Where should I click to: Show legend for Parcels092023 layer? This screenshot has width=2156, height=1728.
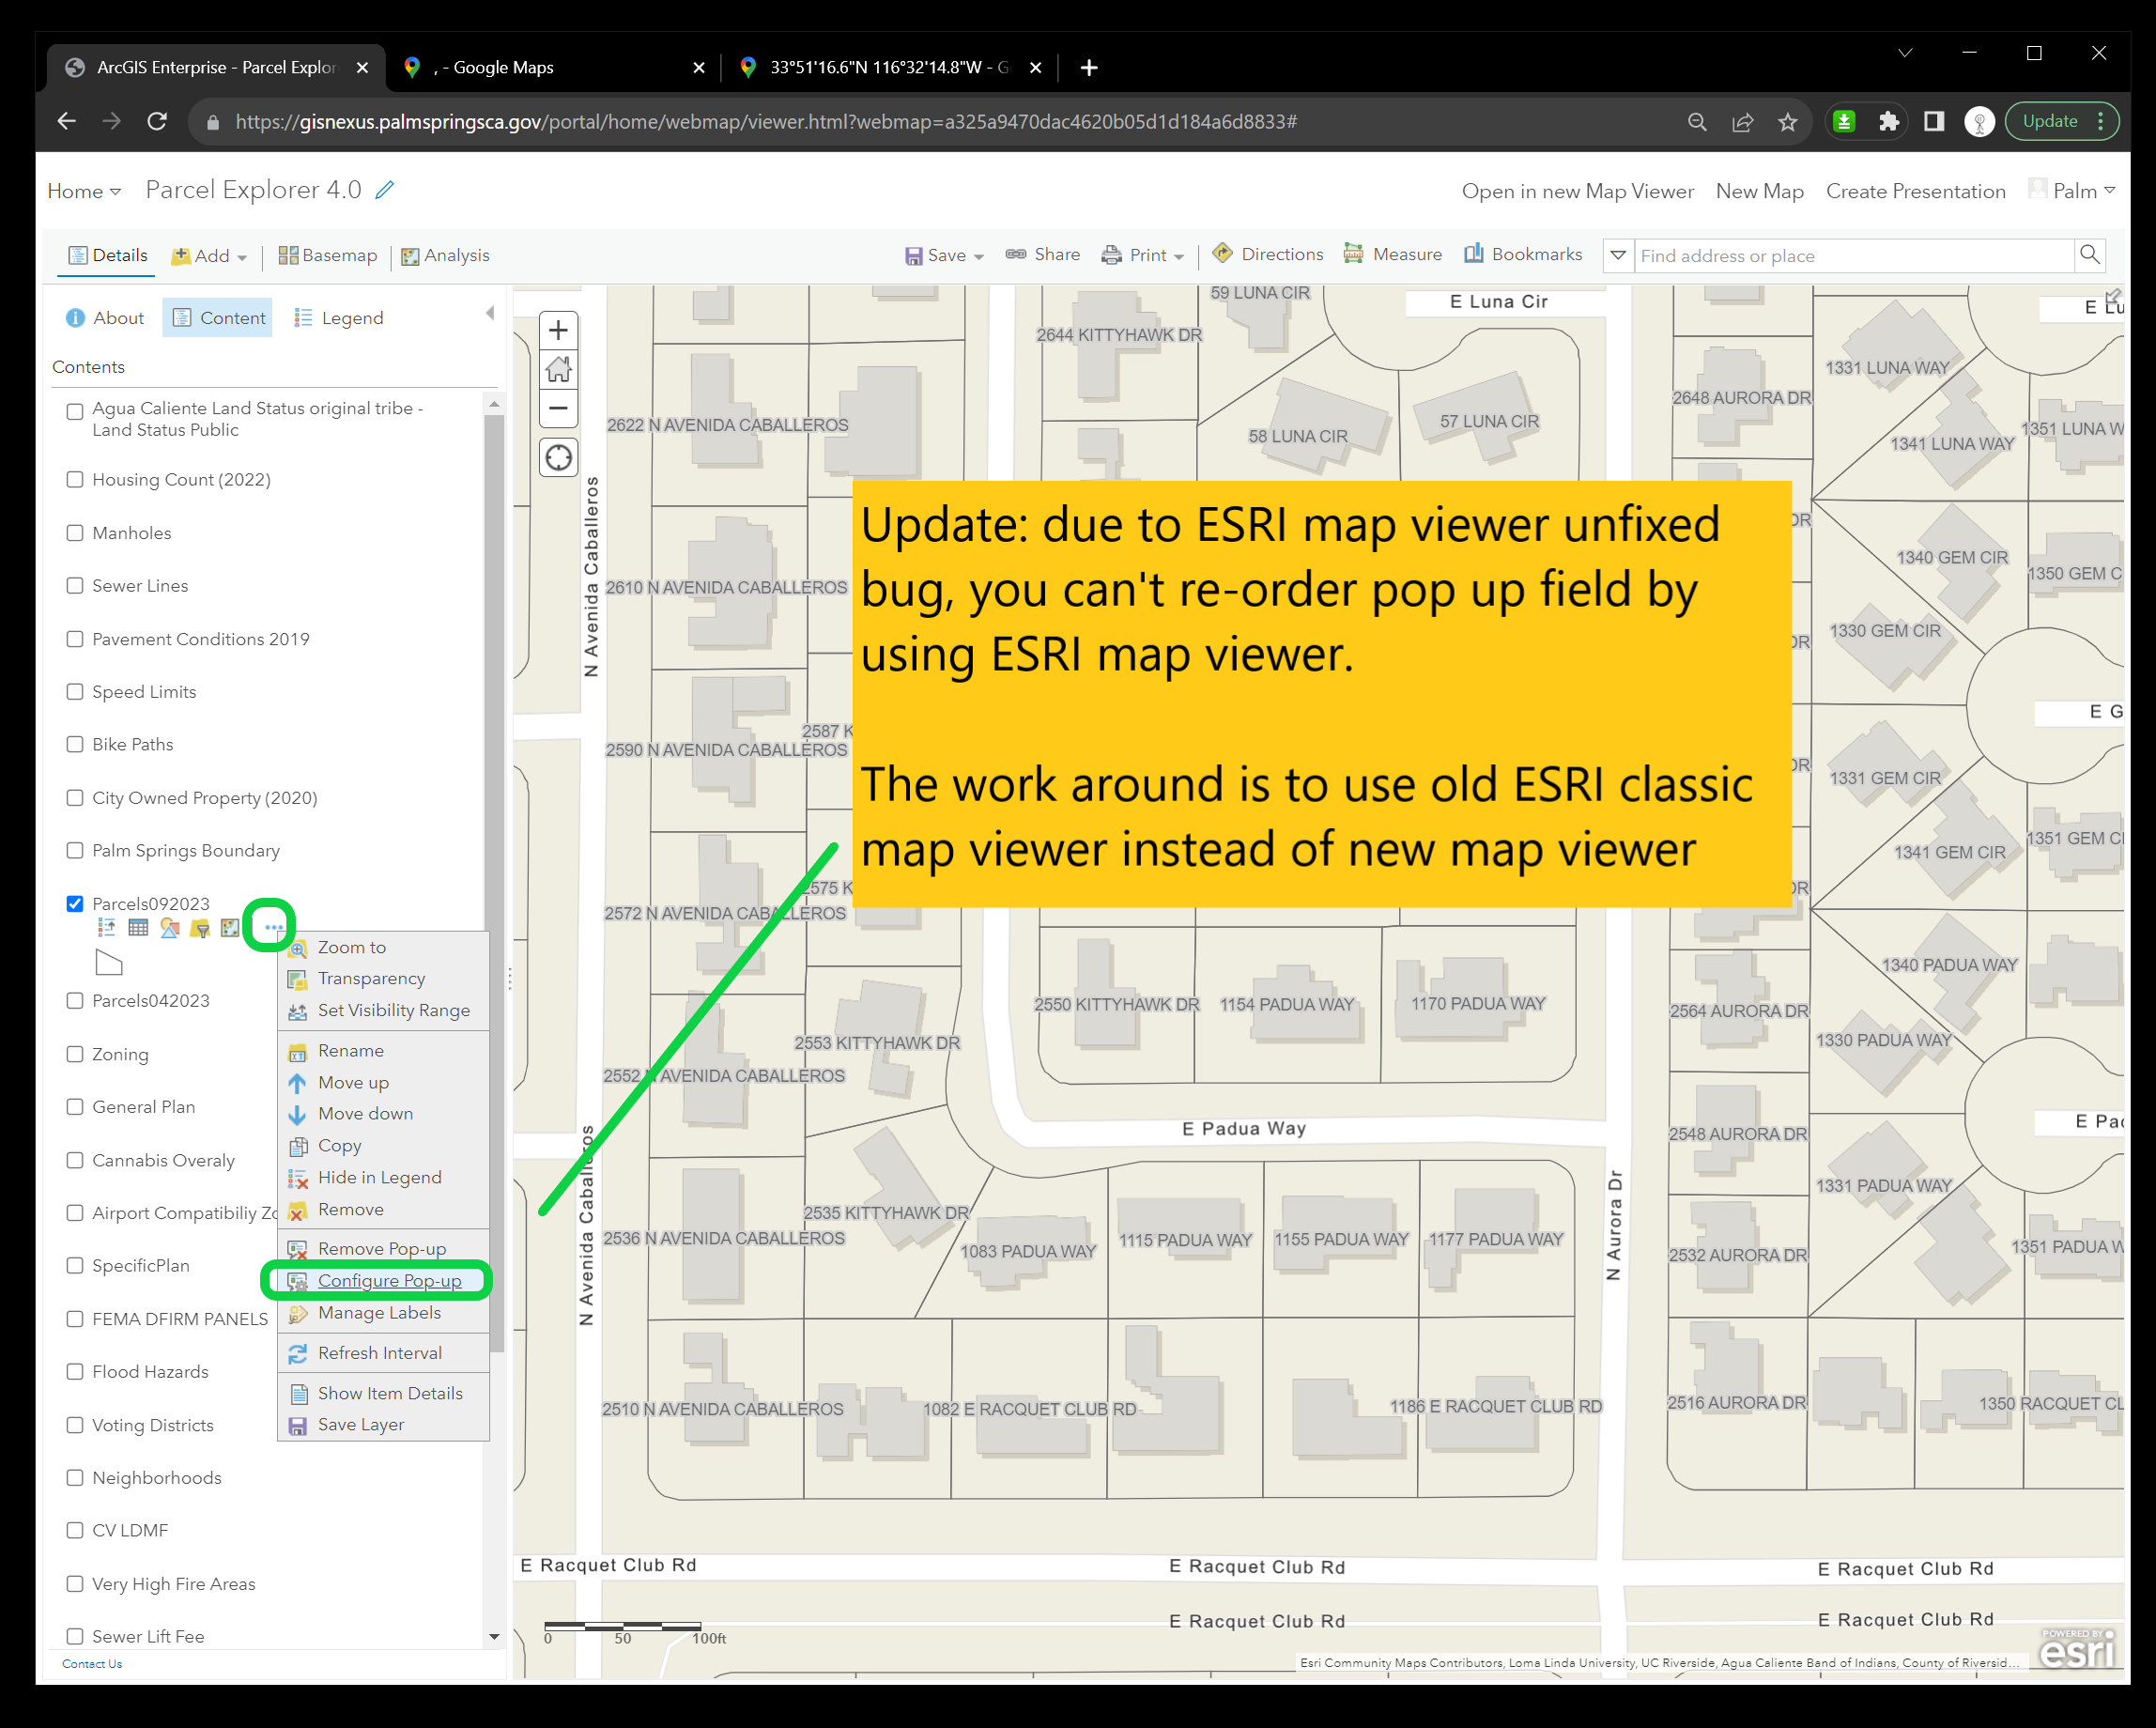(x=106, y=927)
